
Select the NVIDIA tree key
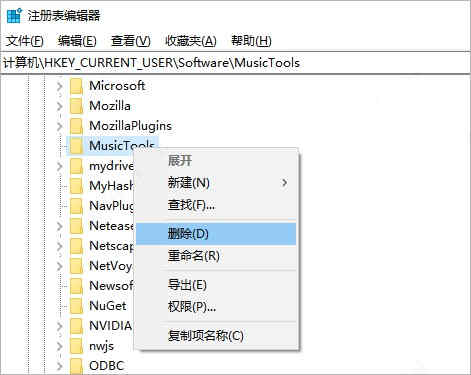click(x=111, y=326)
